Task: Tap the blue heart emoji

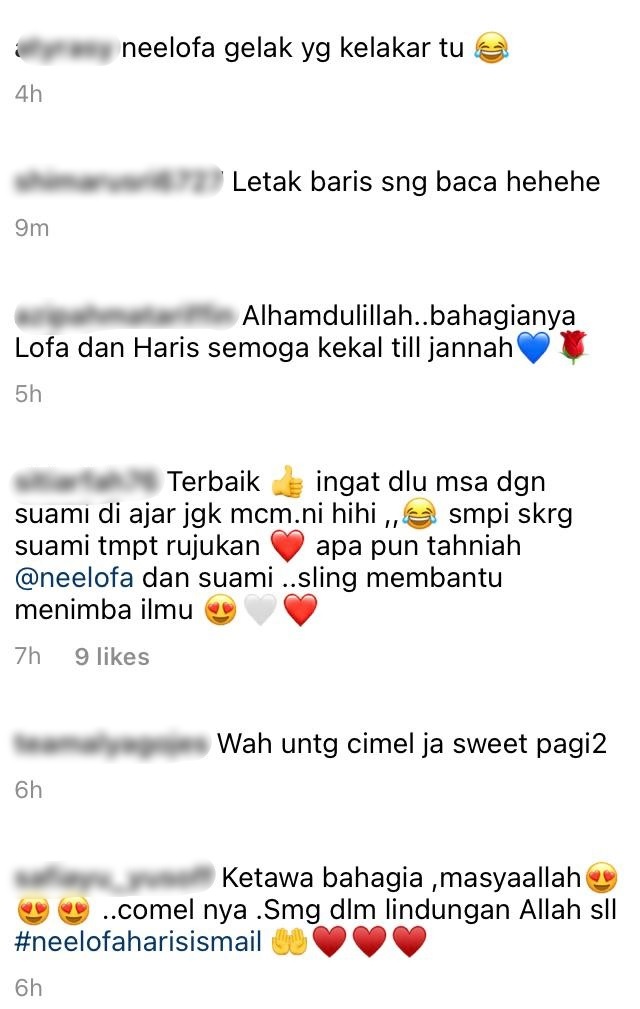Action: (534, 347)
